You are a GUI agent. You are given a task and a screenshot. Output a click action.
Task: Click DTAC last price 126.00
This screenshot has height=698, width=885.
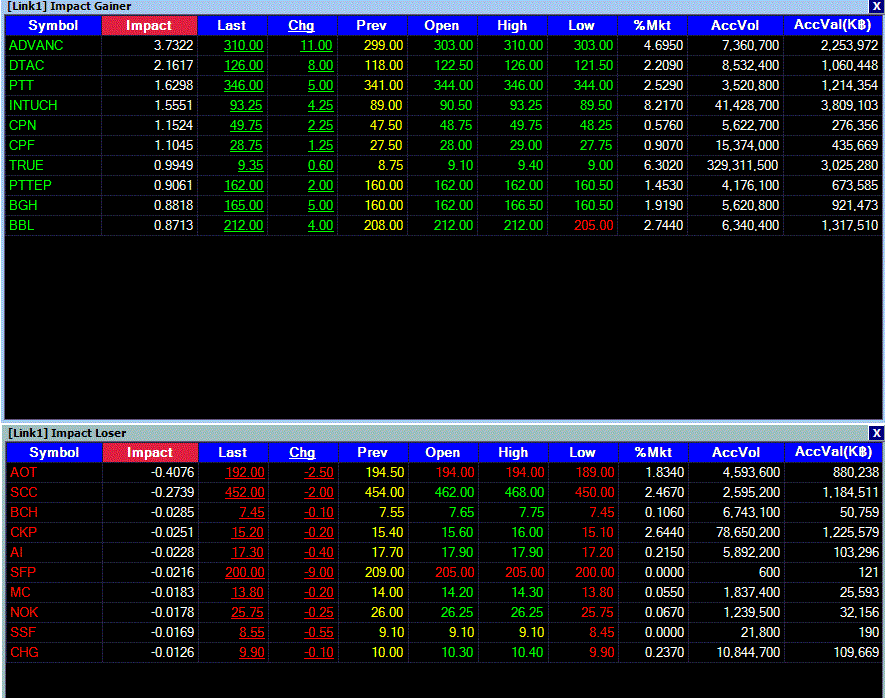pyautogui.click(x=243, y=65)
